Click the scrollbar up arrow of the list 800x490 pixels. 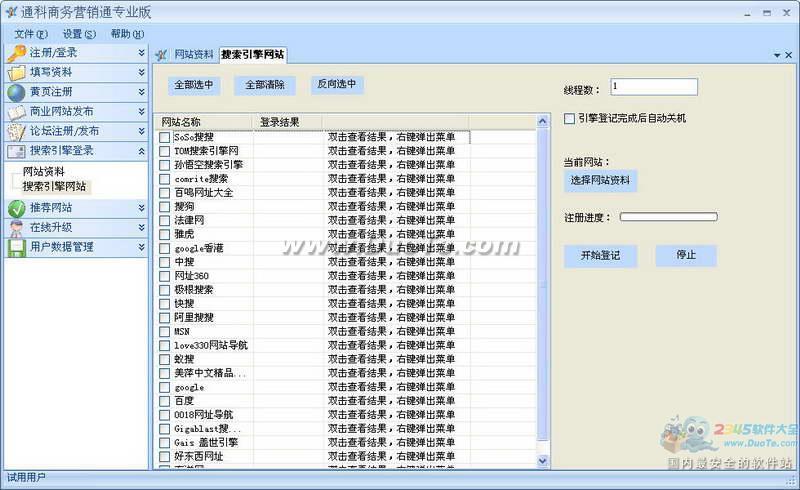542,121
